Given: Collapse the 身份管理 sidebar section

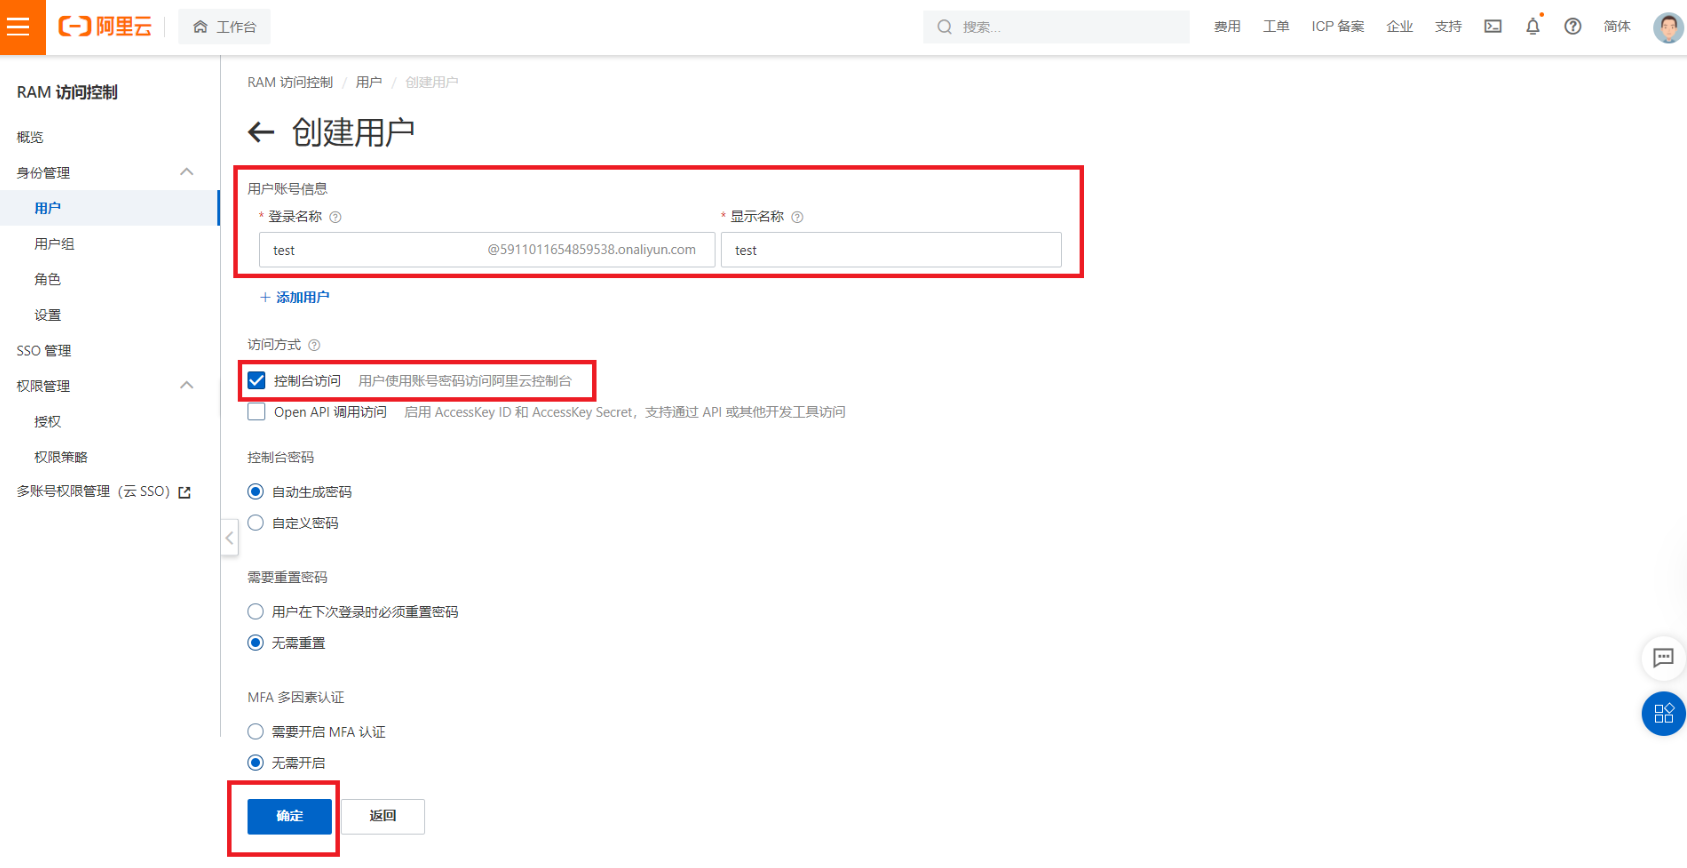Looking at the screenshot, I should 187,172.
